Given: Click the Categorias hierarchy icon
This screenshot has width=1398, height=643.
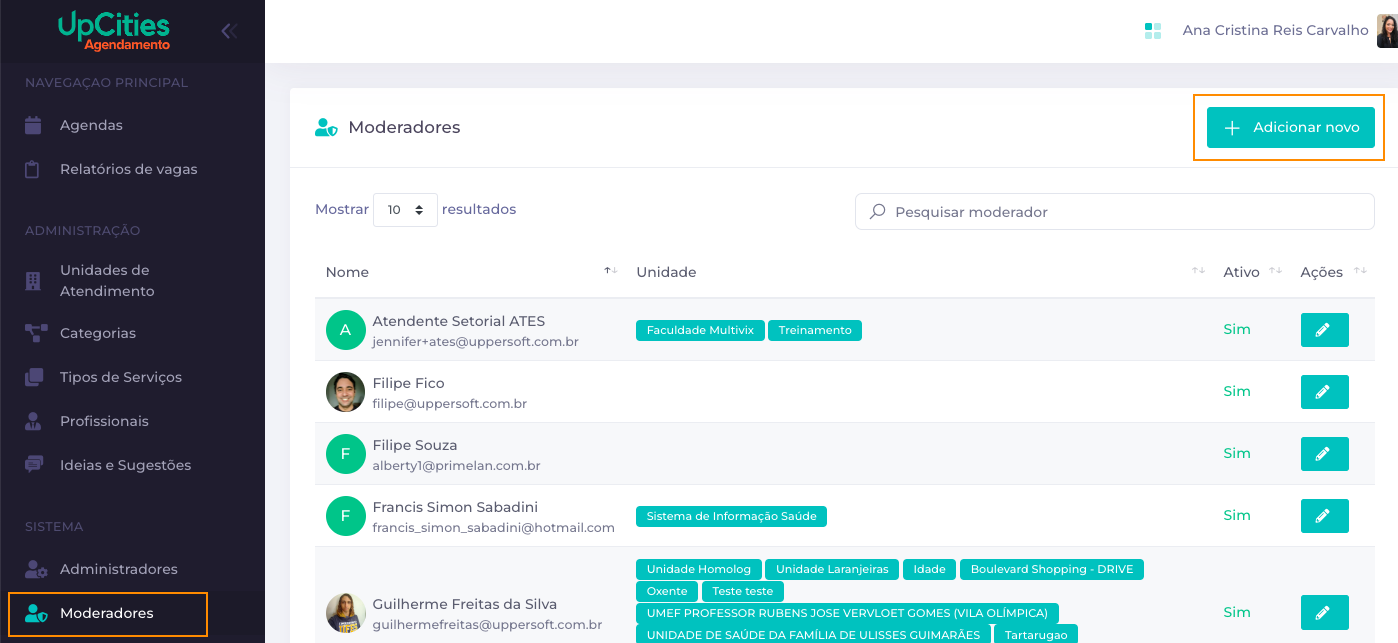Looking at the screenshot, I should coord(36,333).
